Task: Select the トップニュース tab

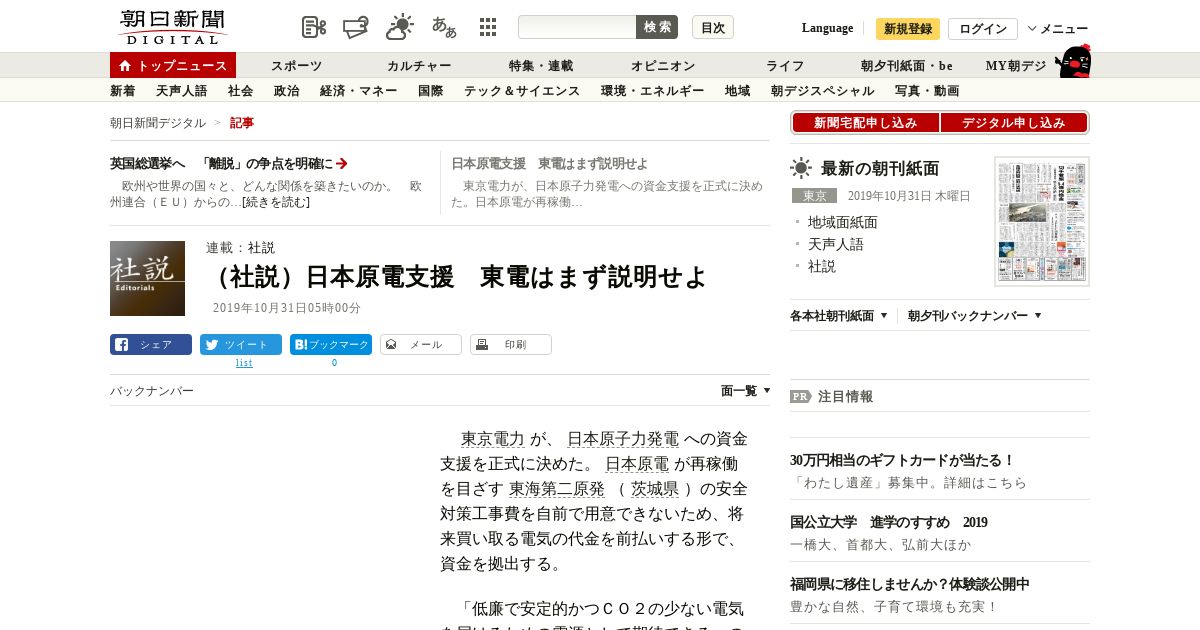Action: [173, 65]
